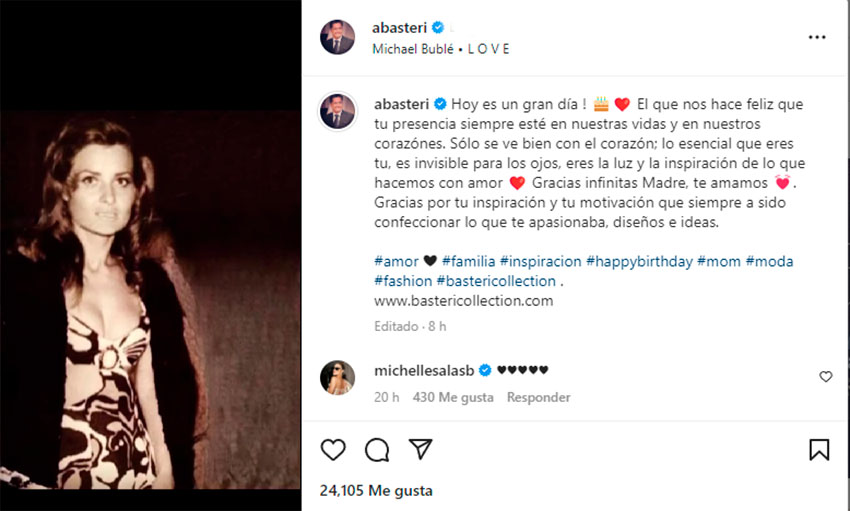Image resolution: width=850 pixels, height=511 pixels.
Task: Open the #bastericollection hashtag
Action: coord(496,281)
